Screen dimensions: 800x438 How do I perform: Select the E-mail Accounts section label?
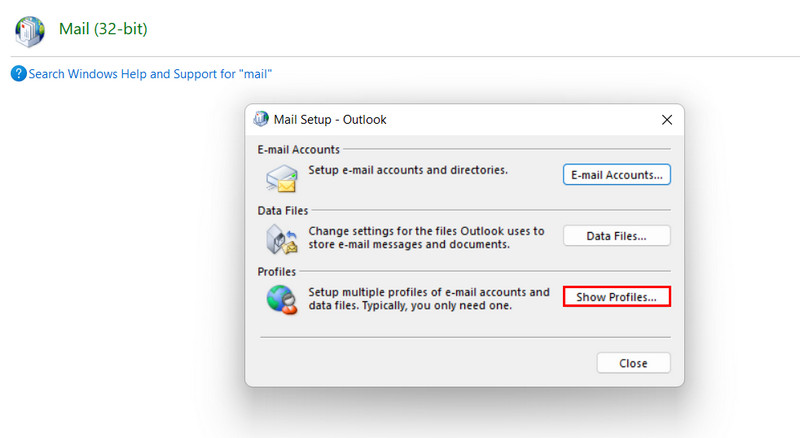coord(298,150)
